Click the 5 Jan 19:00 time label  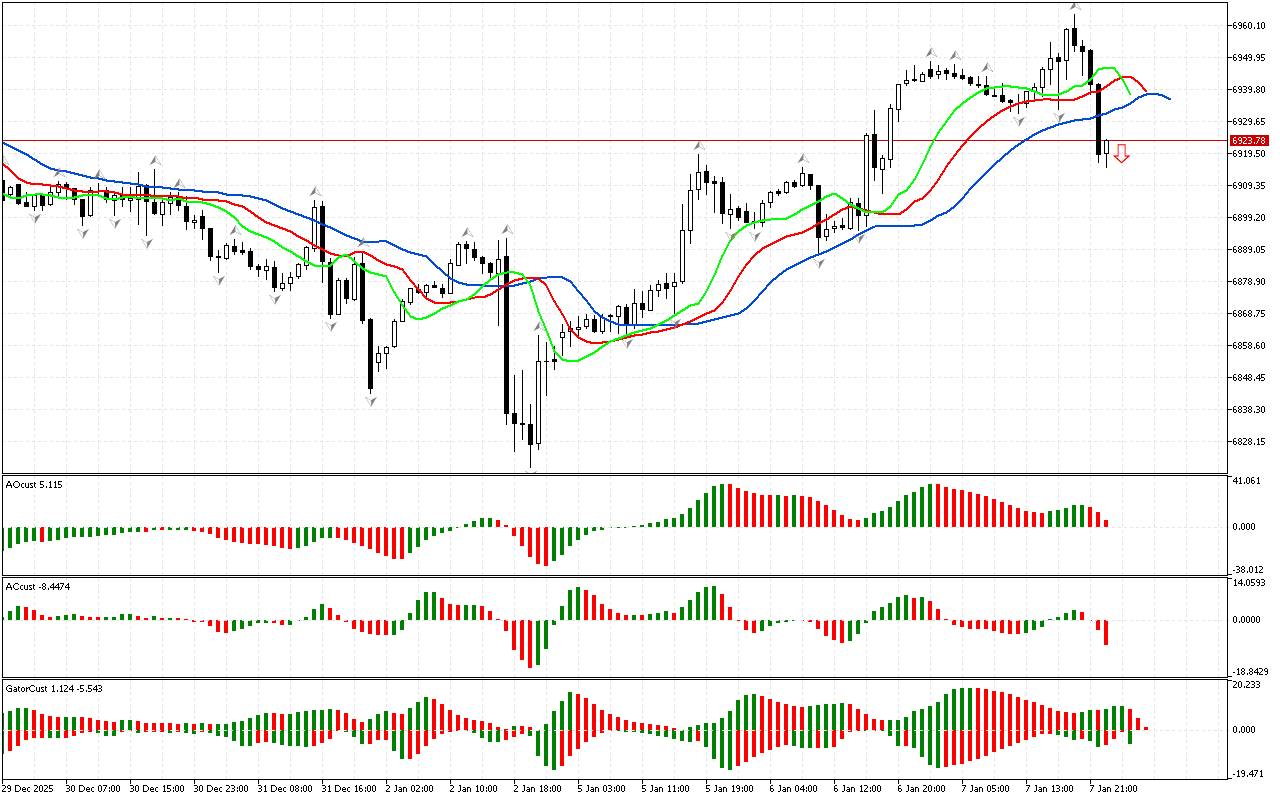pyautogui.click(x=731, y=789)
